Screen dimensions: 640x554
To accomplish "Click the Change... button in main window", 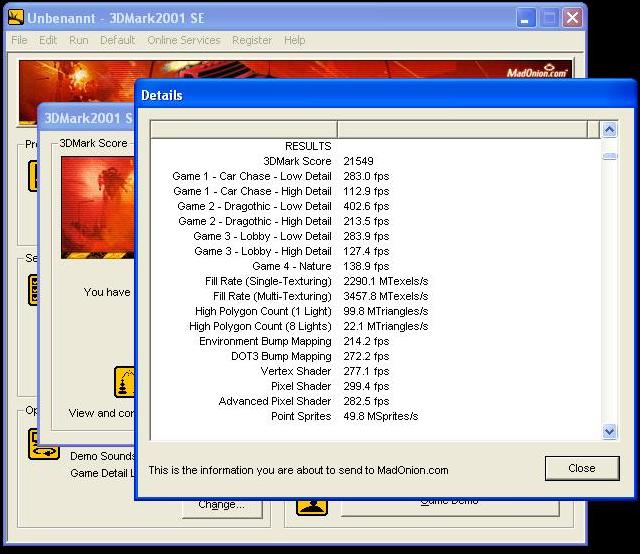I will [x=222, y=505].
